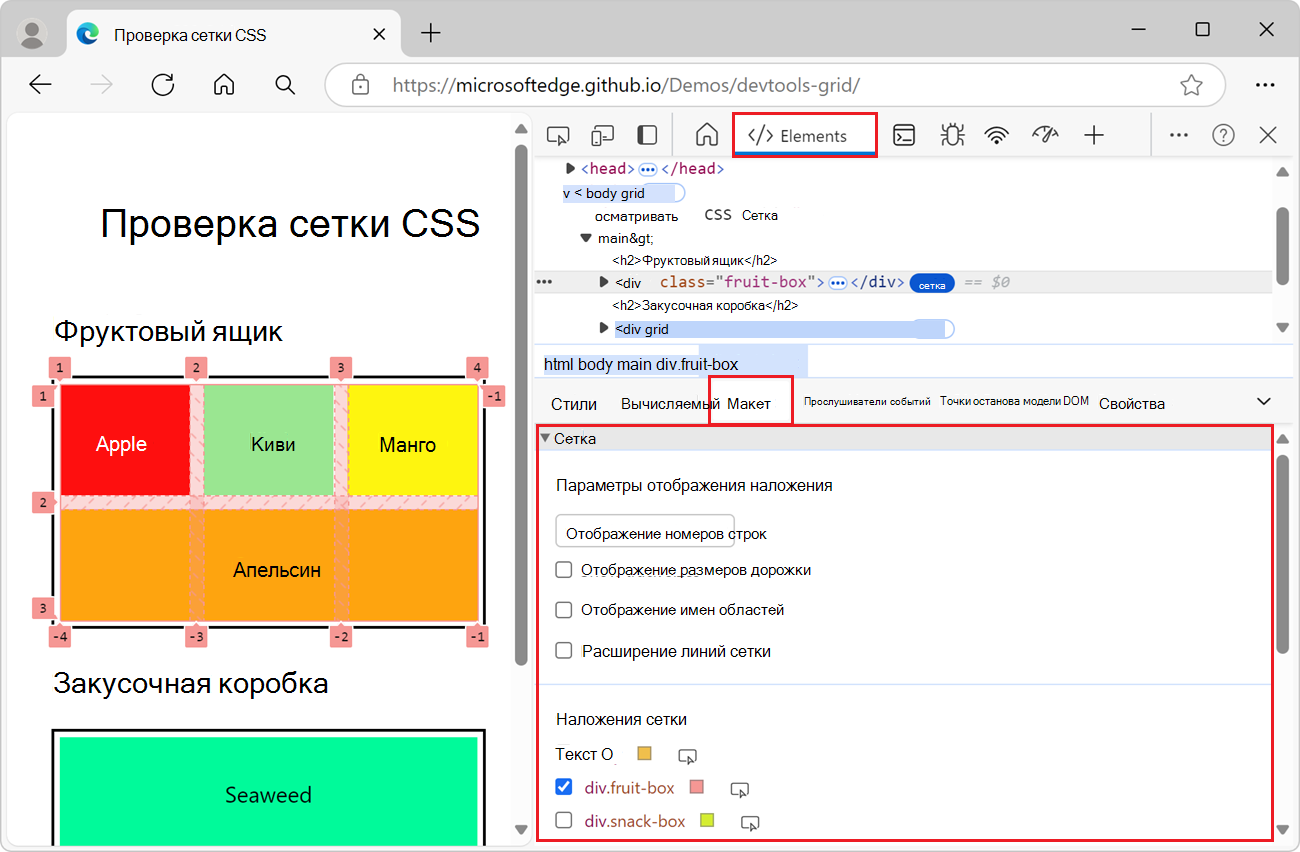Screen dimensions: 1300x852
Task: Open the Performance gauge icon
Action: [x=1045, y=134]
